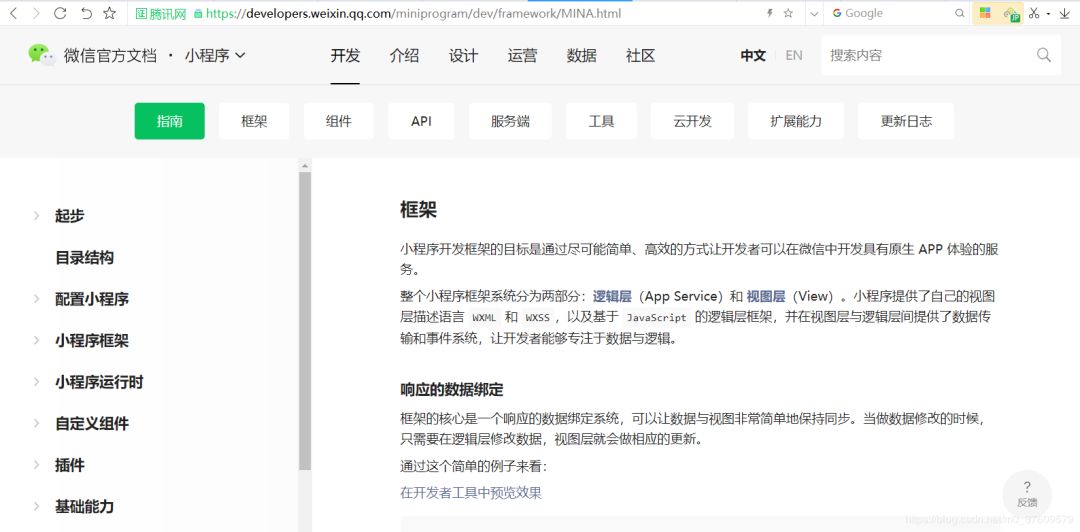Click the sidebar vertical scrollbar thumb
The width and height of the screenshot is (1080, 532).
(305, 320)
